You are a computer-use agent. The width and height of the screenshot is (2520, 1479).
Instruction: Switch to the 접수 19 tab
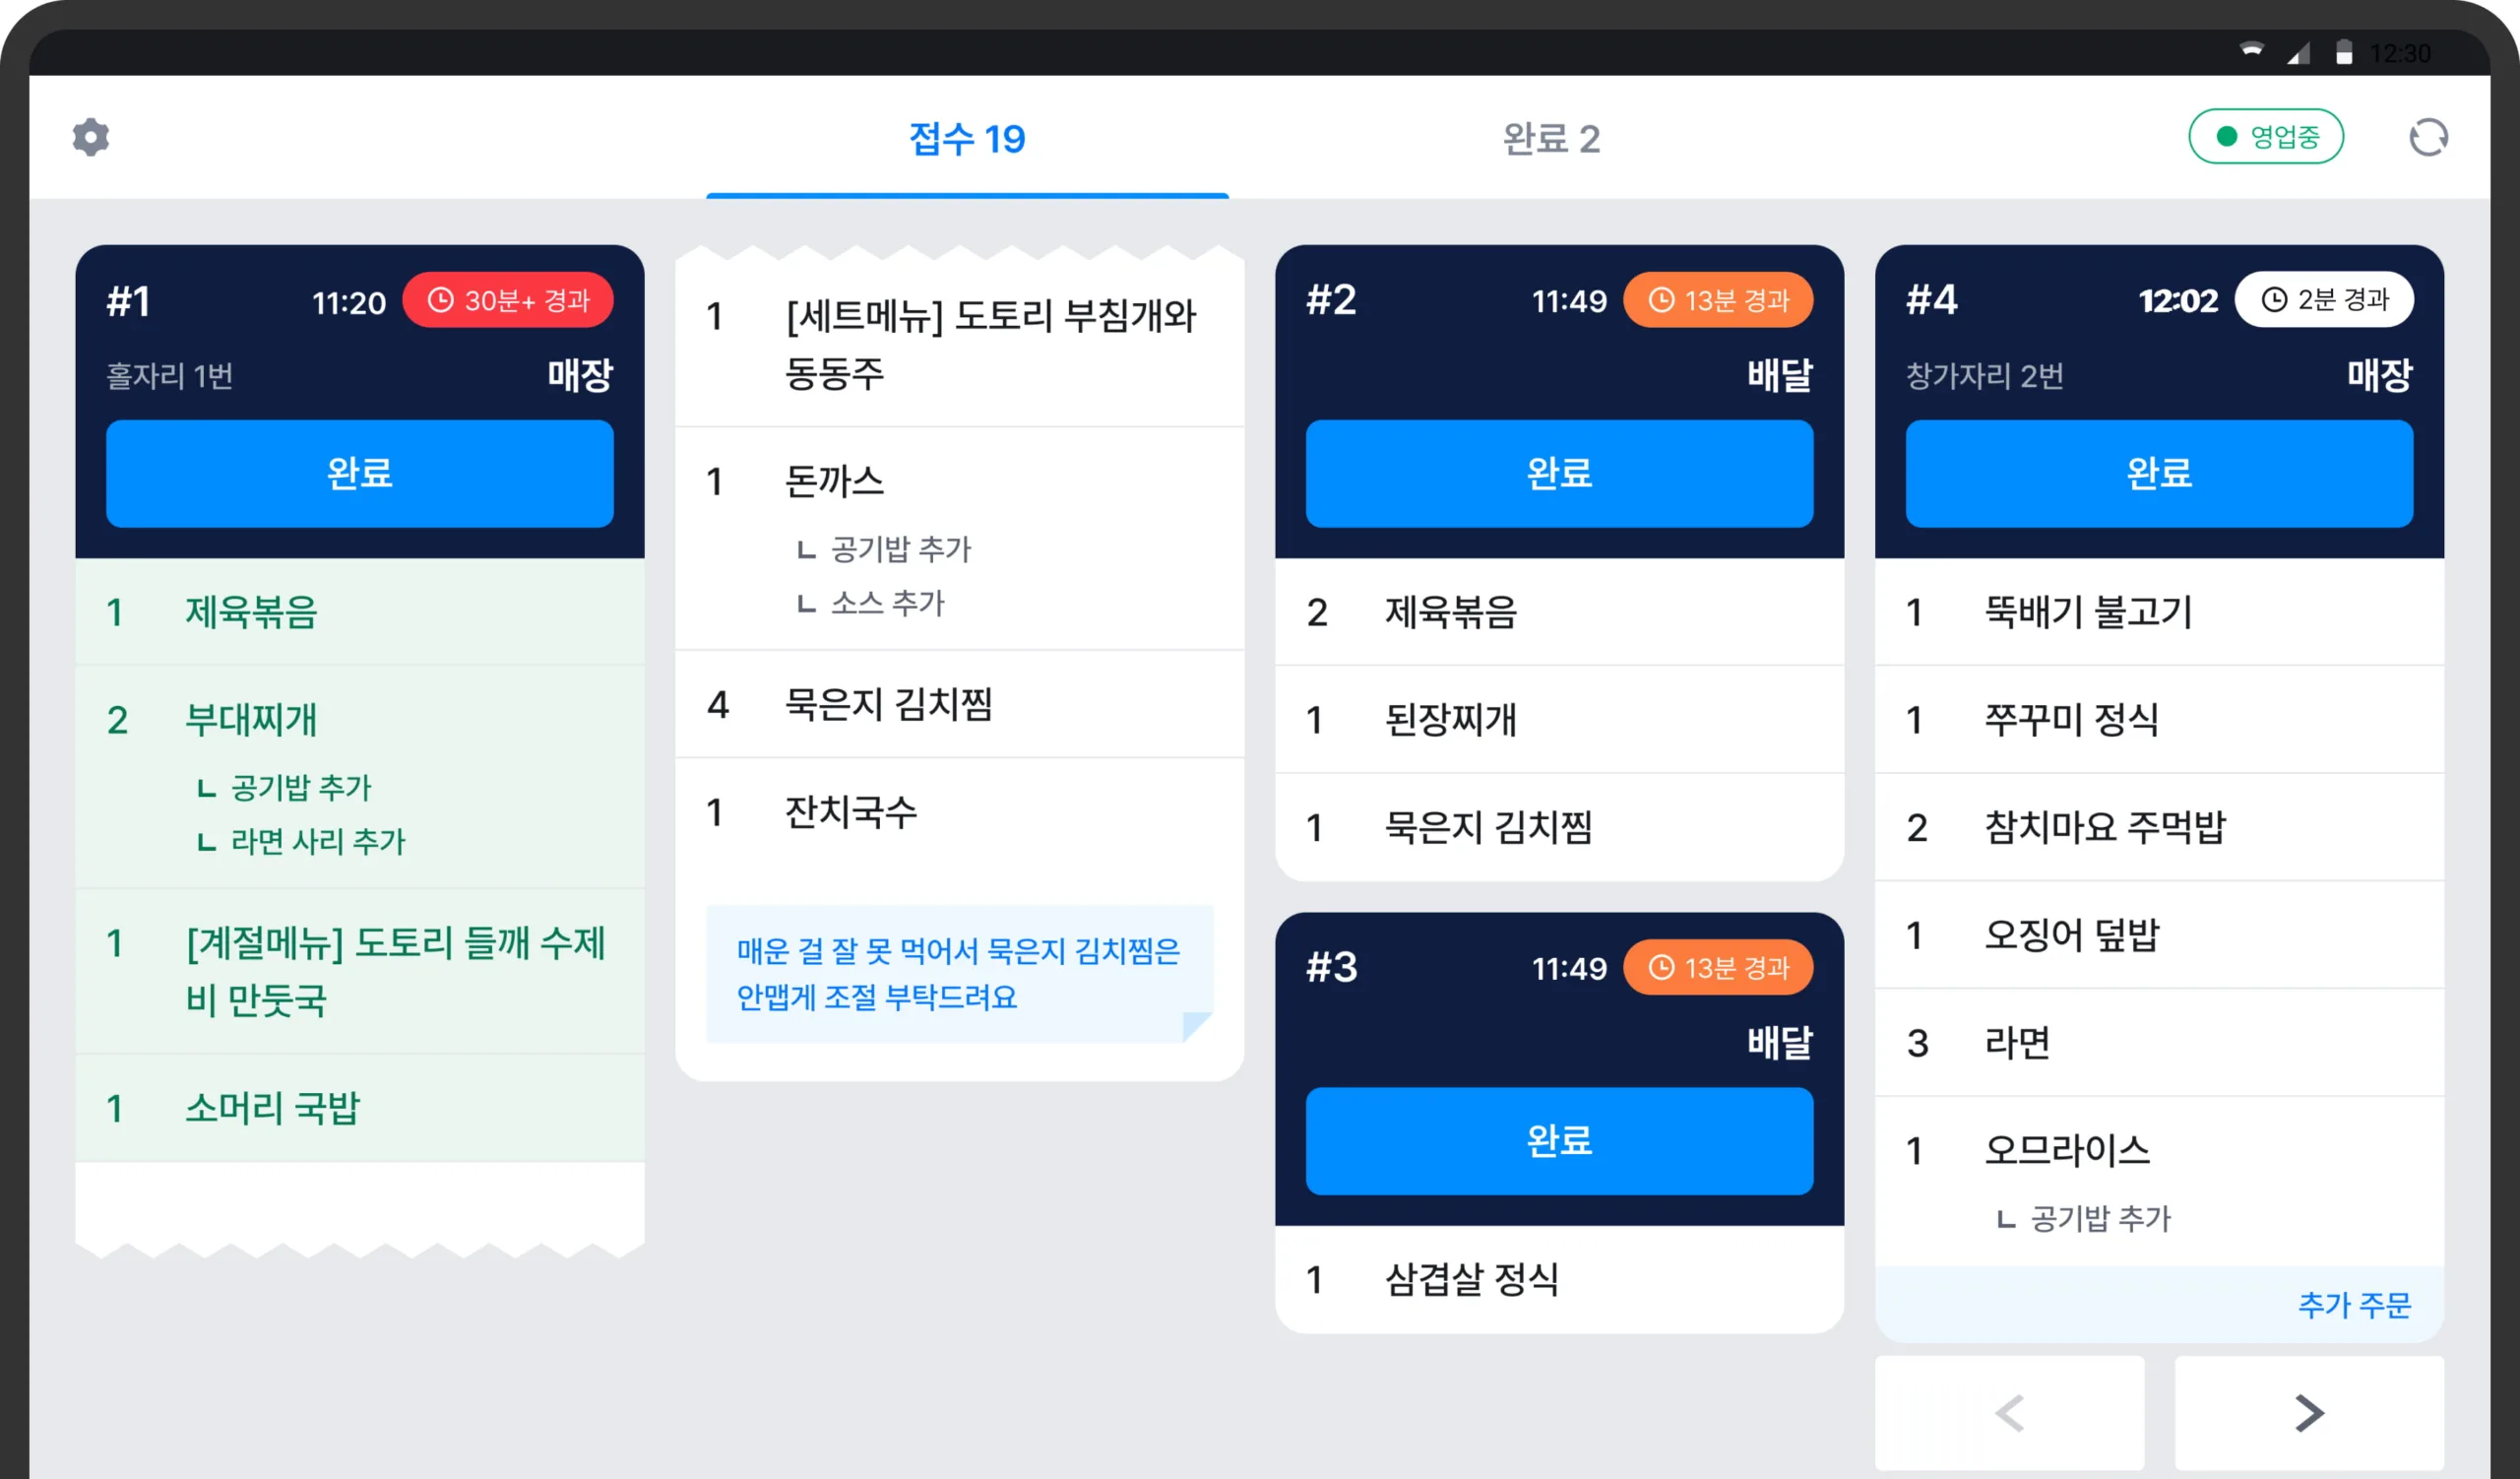click(x=967, y=139)
